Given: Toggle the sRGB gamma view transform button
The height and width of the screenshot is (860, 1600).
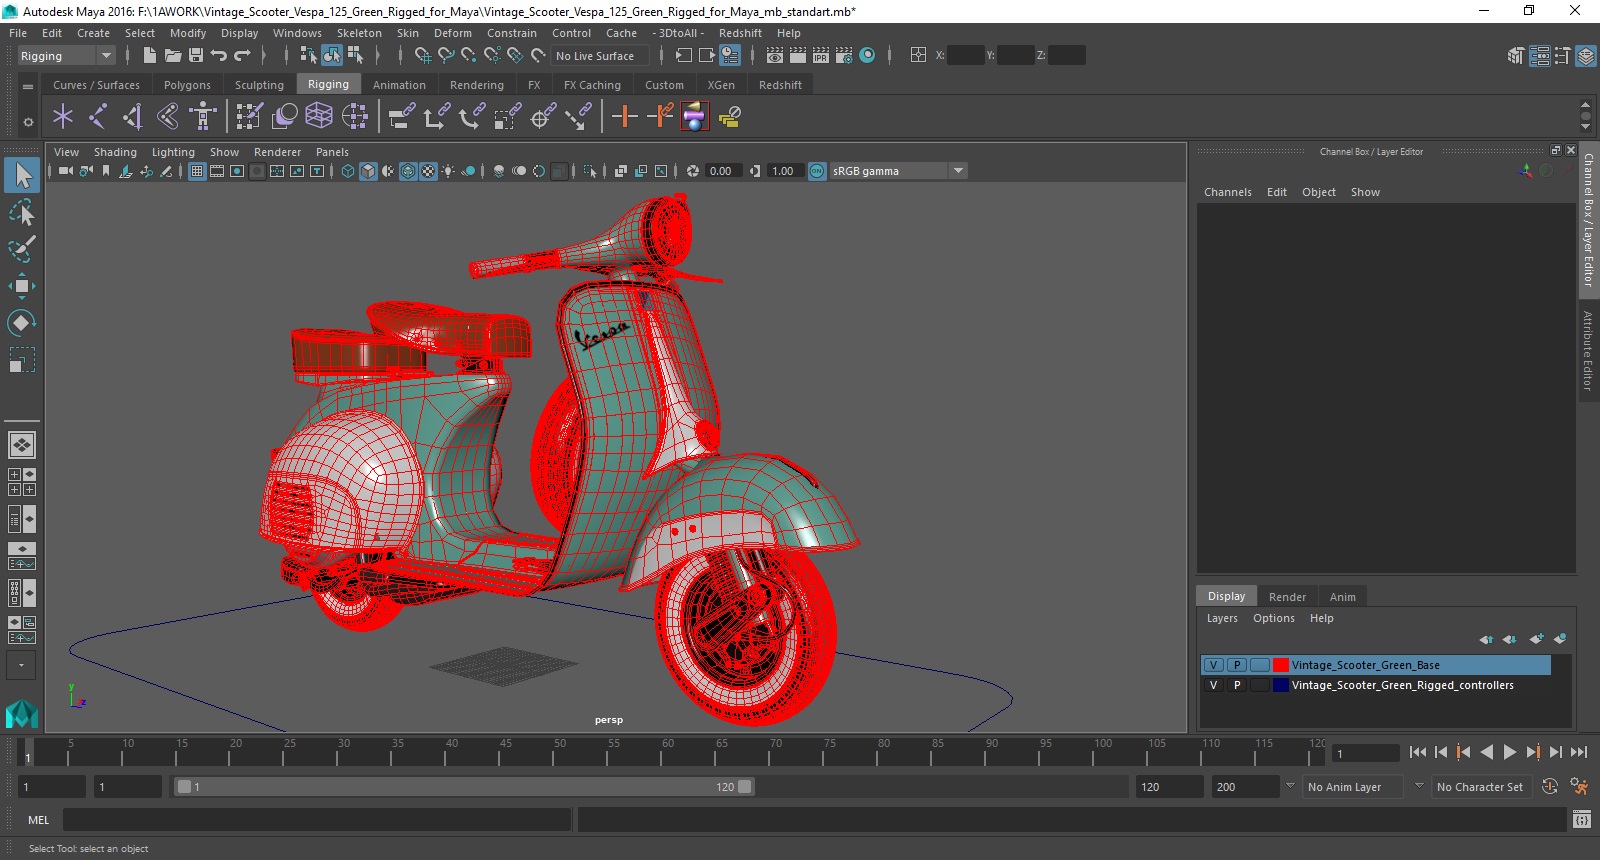Looking at the screenshot, I should pos(817,171).
